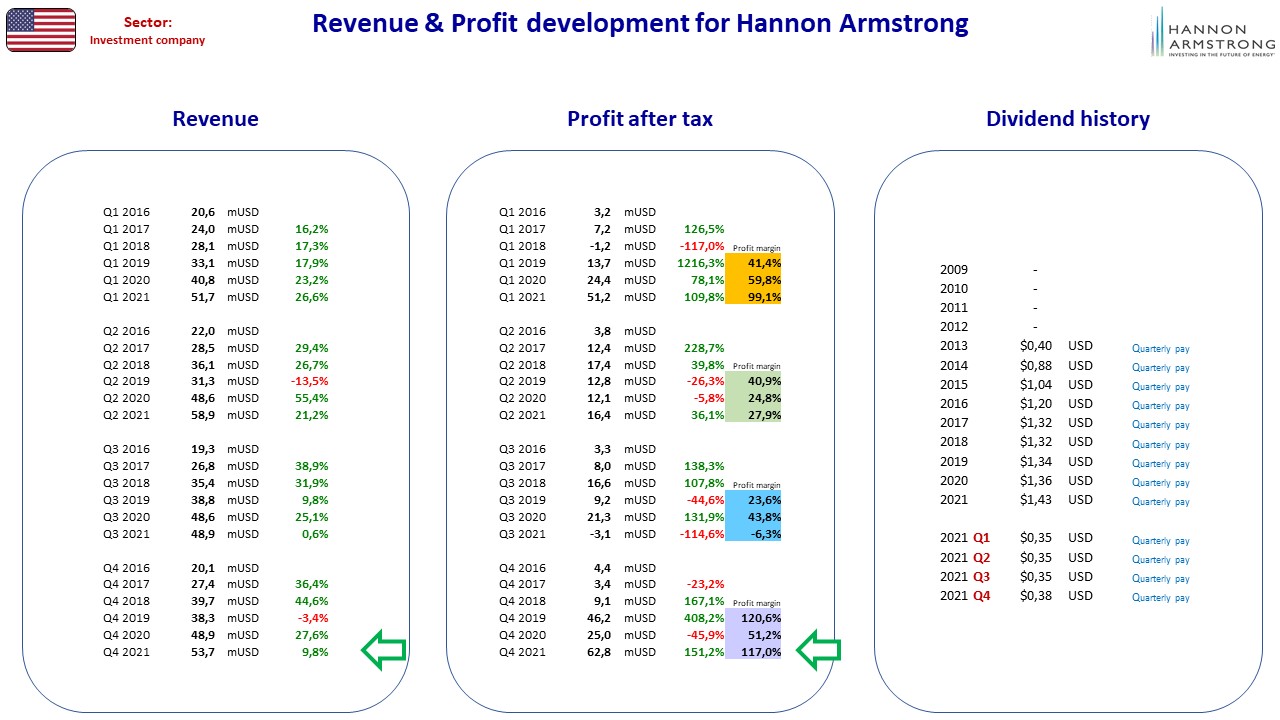The height and width of the screenshot is (720, 1280).
Task: Click the 2009 year in dividend history
Action: 954,270
